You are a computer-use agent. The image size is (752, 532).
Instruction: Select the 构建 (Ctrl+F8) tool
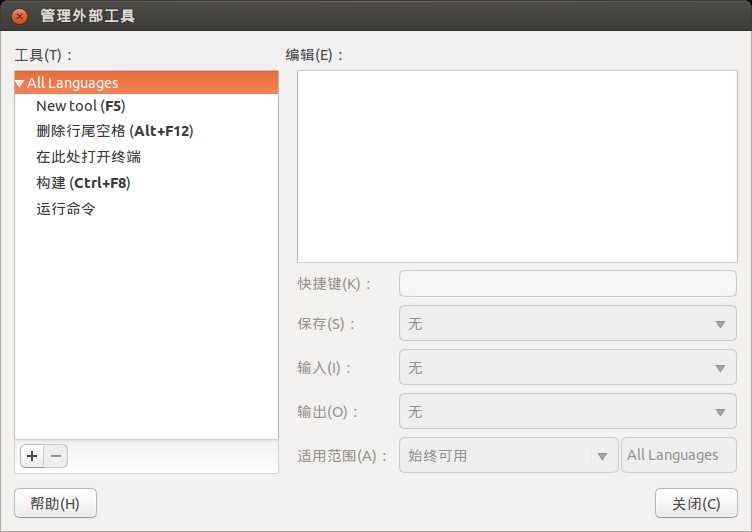[x=146, y=183]
